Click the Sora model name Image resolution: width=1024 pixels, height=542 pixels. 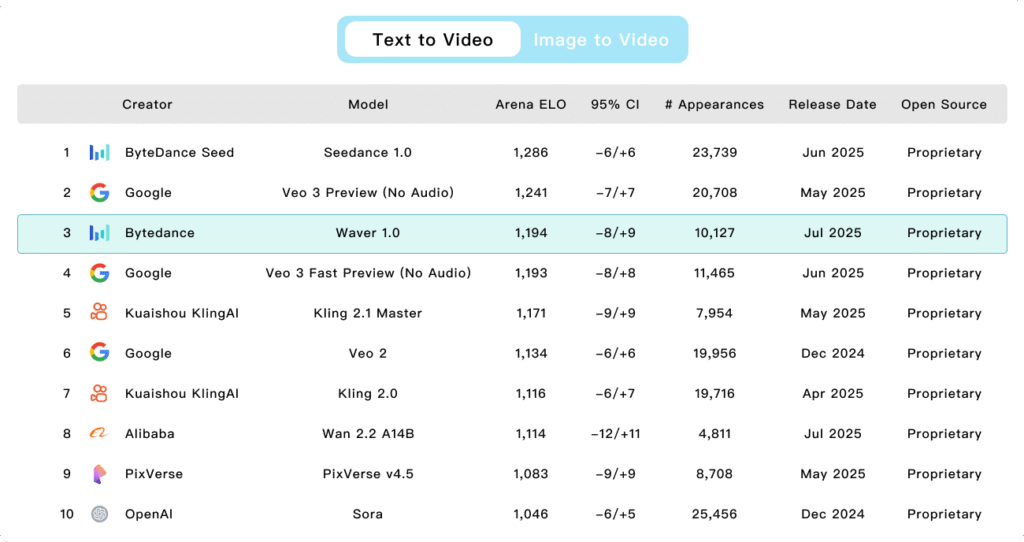(368, 514)
